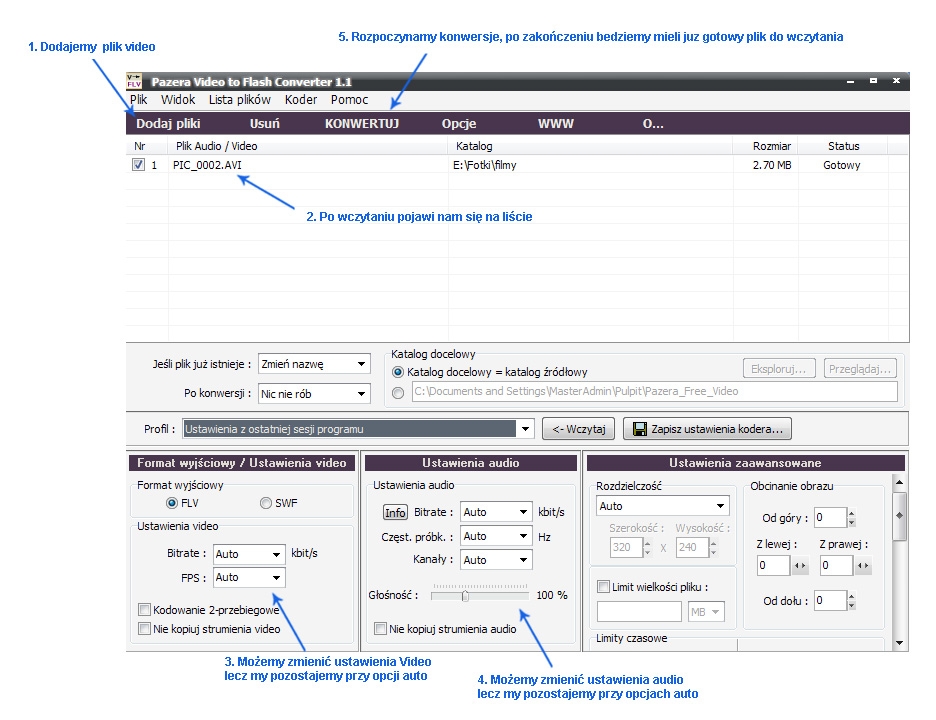Maximize the Pazera converter window

pyautogui.click(x=873, y=81)
